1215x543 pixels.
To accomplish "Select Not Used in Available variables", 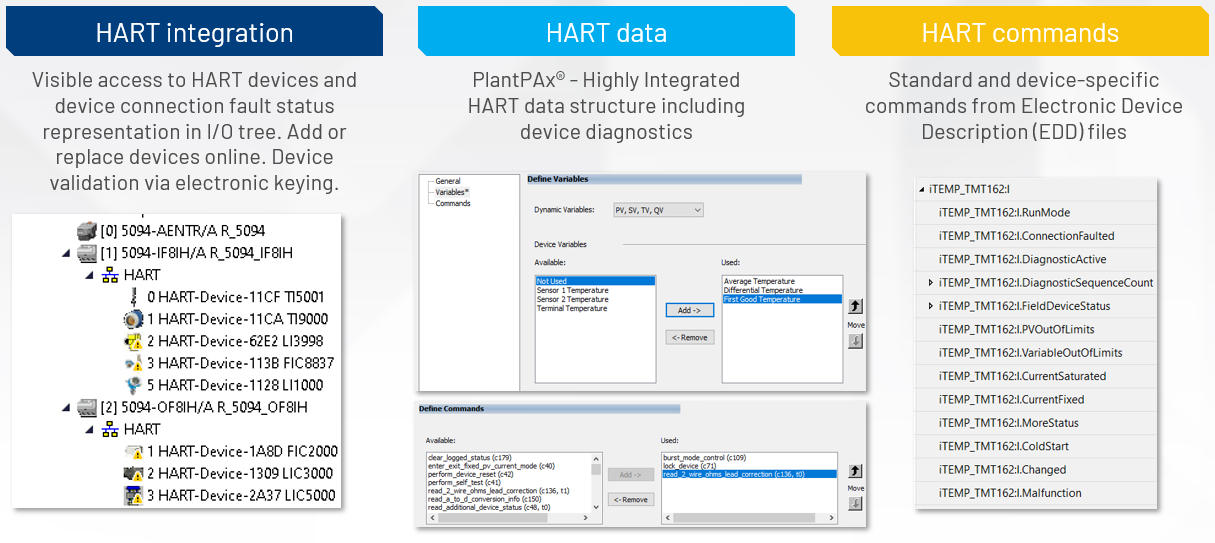I will point(595,282).
